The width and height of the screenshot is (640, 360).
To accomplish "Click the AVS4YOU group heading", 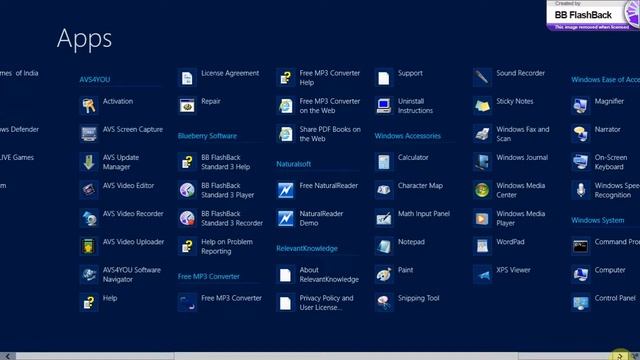I will coord(95,79).
